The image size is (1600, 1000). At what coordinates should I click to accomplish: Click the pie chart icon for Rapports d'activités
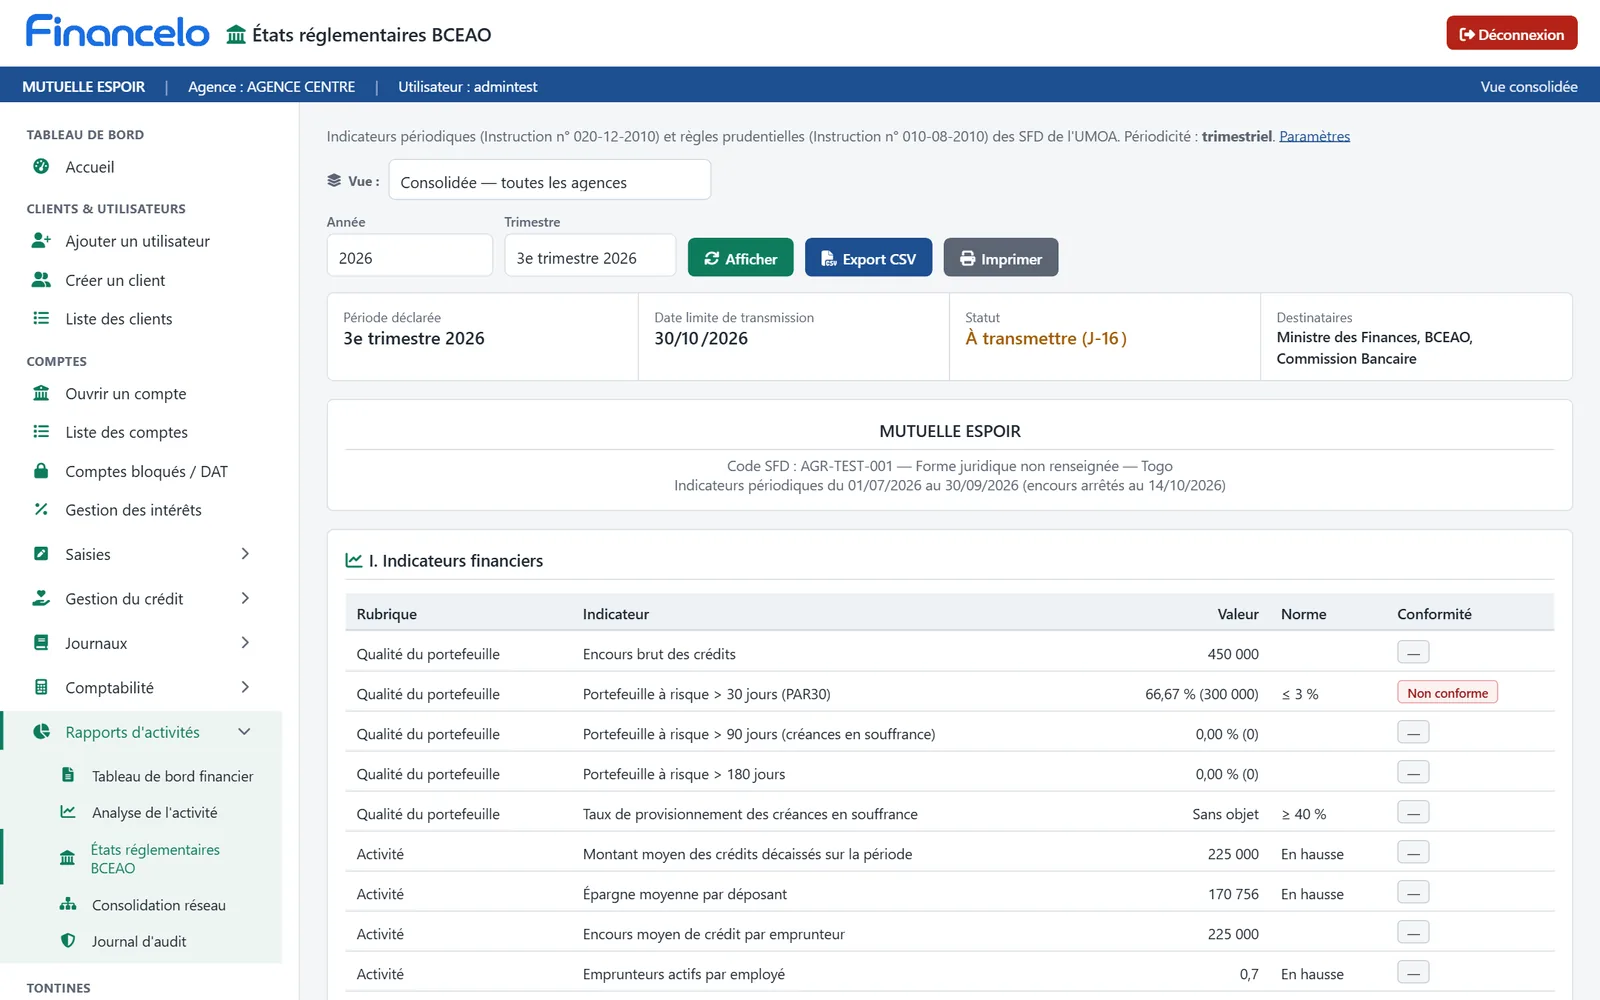[41, 732]
